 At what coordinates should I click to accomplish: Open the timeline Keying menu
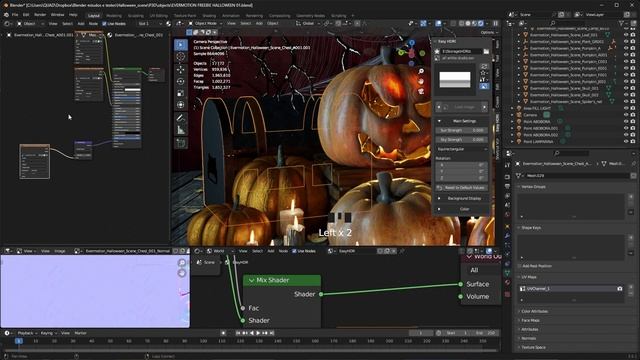click(48, 333)
